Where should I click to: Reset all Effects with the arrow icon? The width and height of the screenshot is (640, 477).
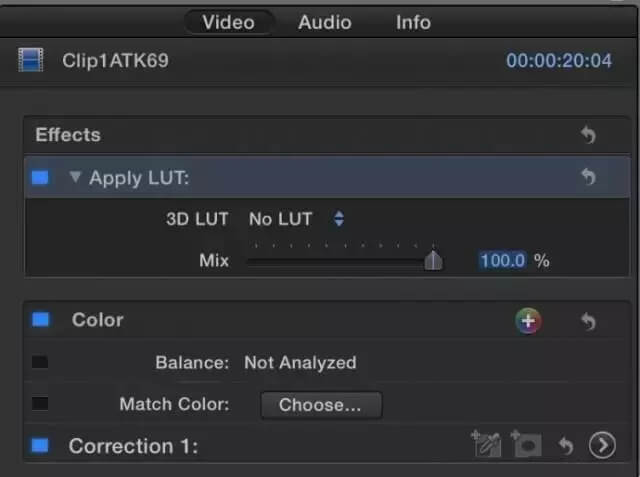pyautogui.click(x=588, y=135)
